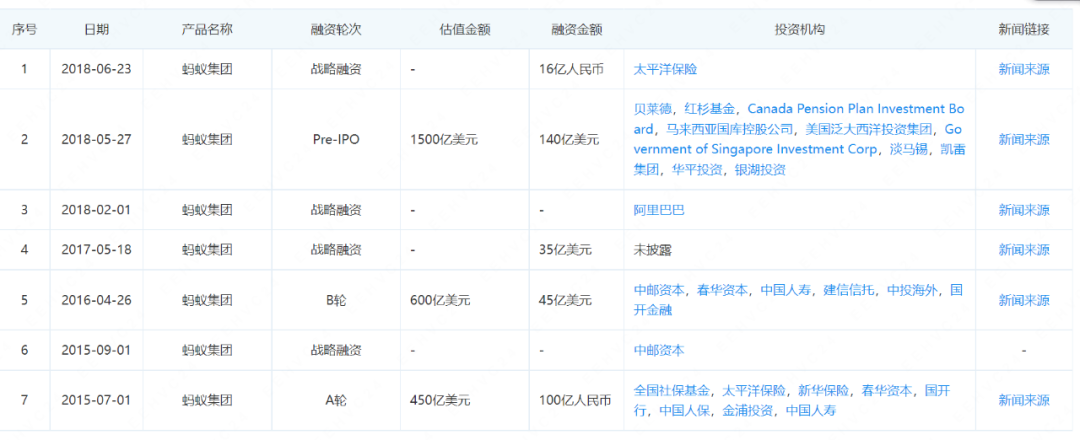Open 新闻来源 link for the 2017-05-18 row

1024,250
